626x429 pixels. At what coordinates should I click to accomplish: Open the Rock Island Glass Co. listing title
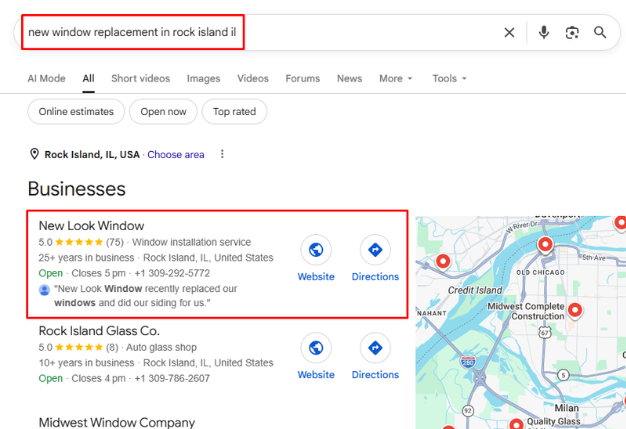pyautogui.click(x=99, y=331)
